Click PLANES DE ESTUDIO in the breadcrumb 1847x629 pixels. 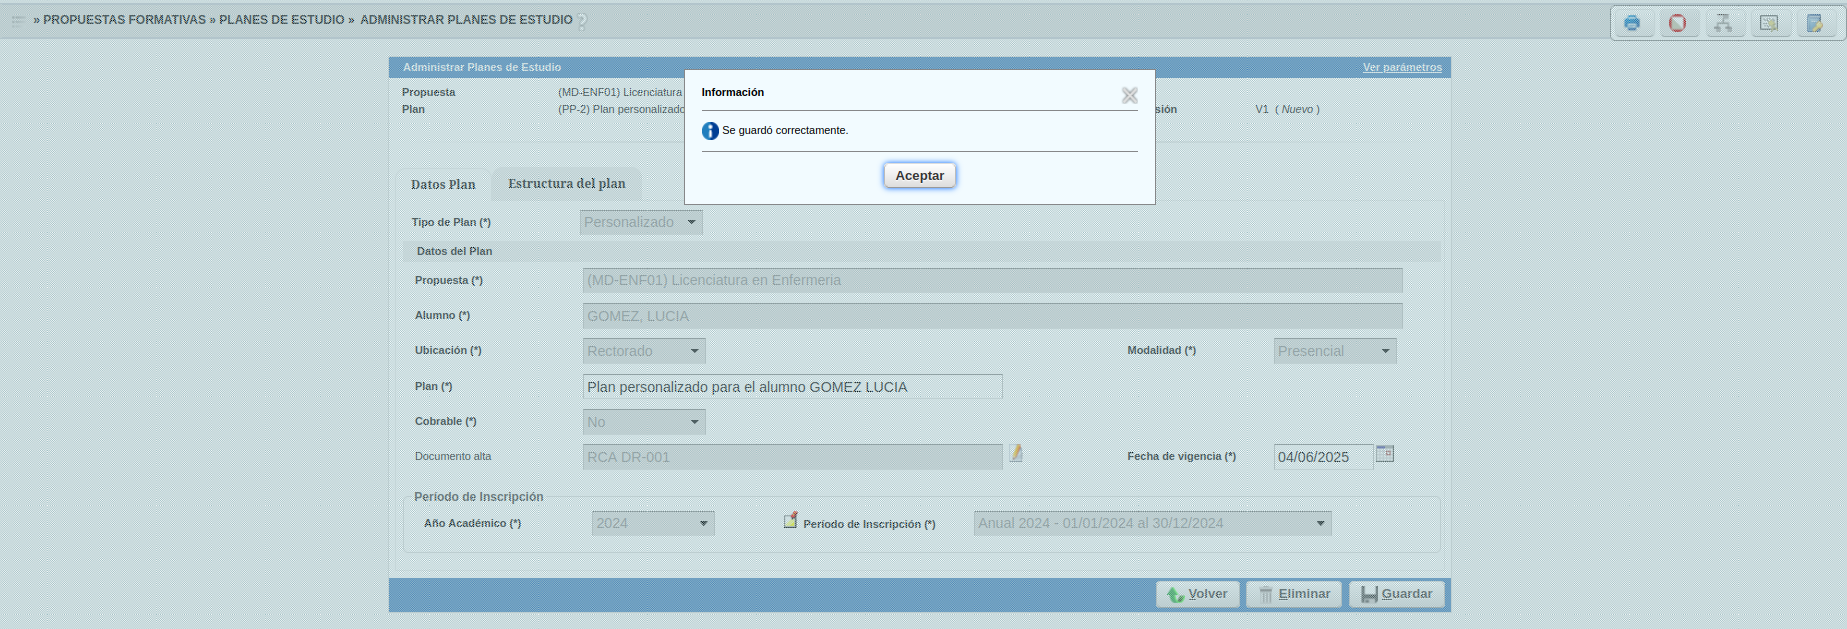282,20
